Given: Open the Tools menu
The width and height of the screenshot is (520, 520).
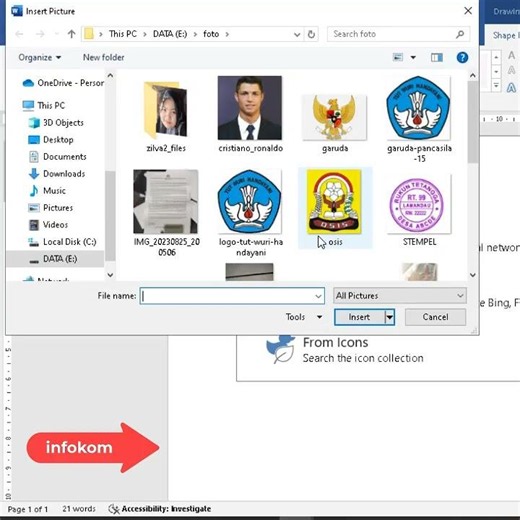Looking at the screenshot, I should click(x=304, y=317).
